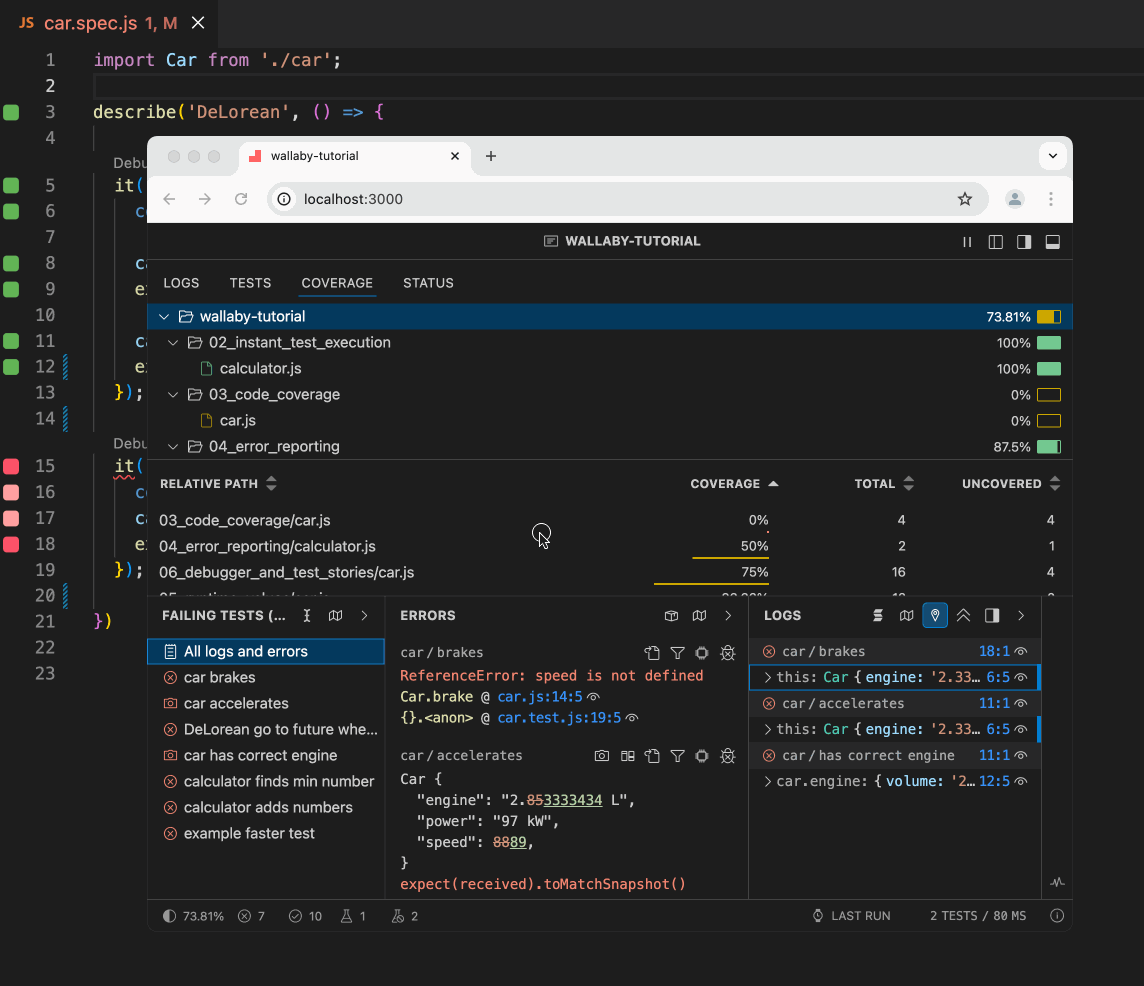Select the 06_debugger_and_test_stories/car.js row
This screenshot has width=1144, height=986.
(609, 572)
